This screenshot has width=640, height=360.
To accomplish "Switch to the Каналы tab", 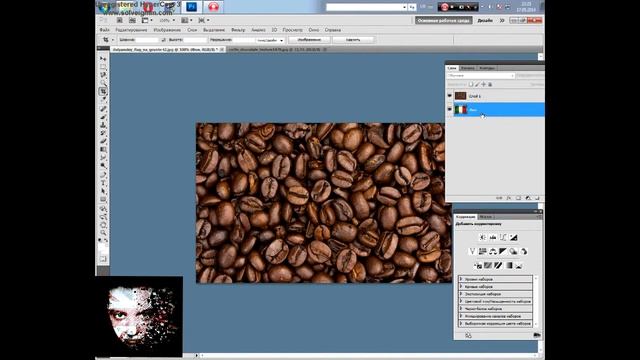I will pyautogui.click(x=468, y=68).
